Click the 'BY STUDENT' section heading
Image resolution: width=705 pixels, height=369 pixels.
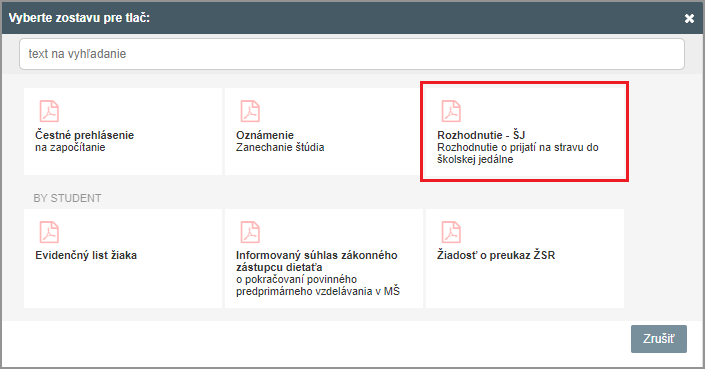coord(67,198)
